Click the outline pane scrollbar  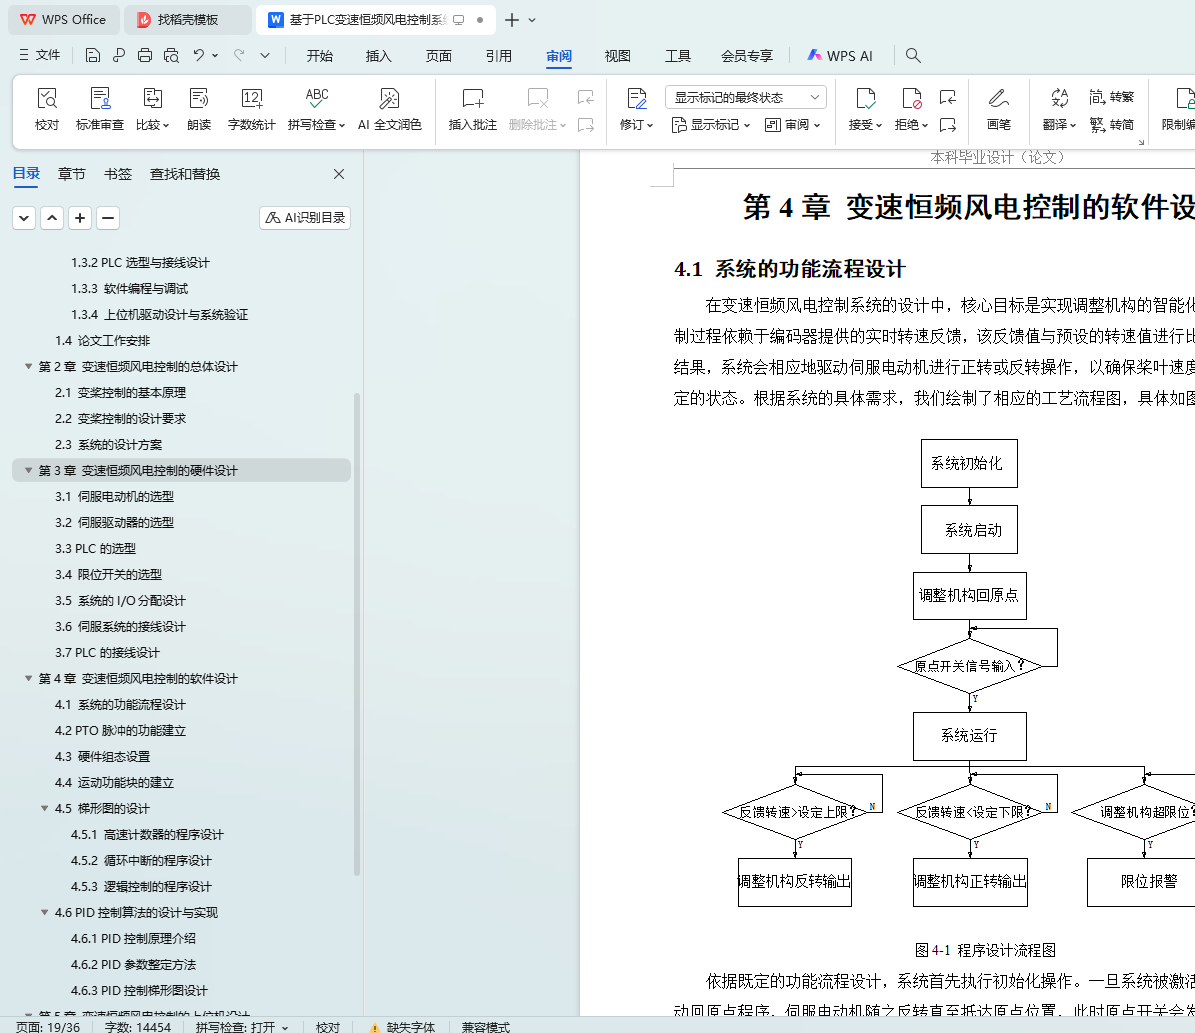pyautogui.click(x=357, y=633)
